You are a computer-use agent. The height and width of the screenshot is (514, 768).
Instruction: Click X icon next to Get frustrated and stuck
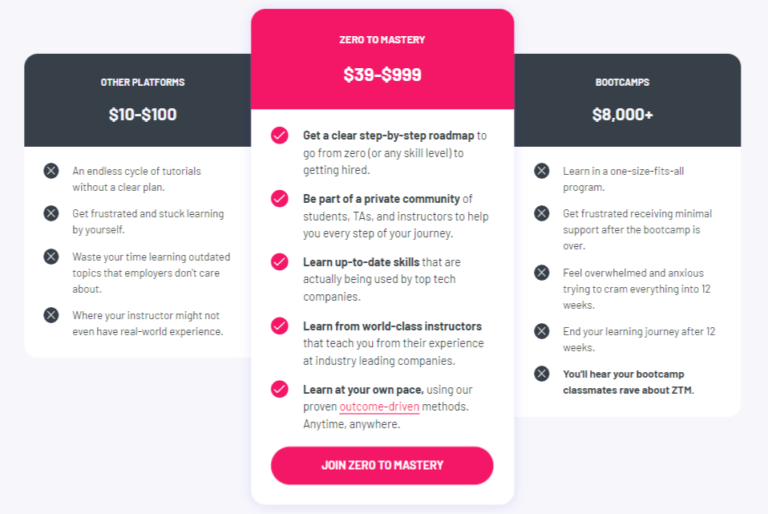coord(51,213)
